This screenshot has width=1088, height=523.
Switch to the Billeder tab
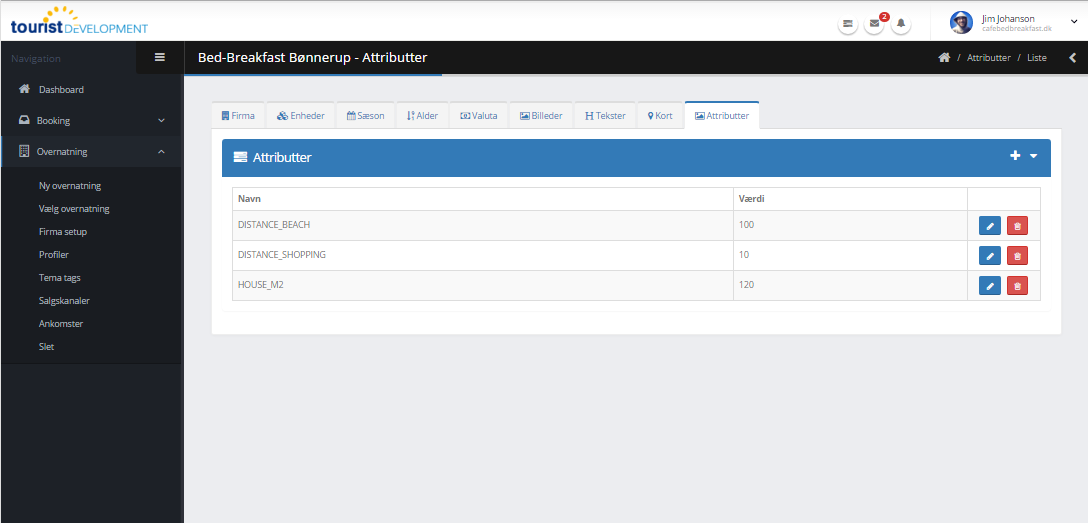coord(540,116)
